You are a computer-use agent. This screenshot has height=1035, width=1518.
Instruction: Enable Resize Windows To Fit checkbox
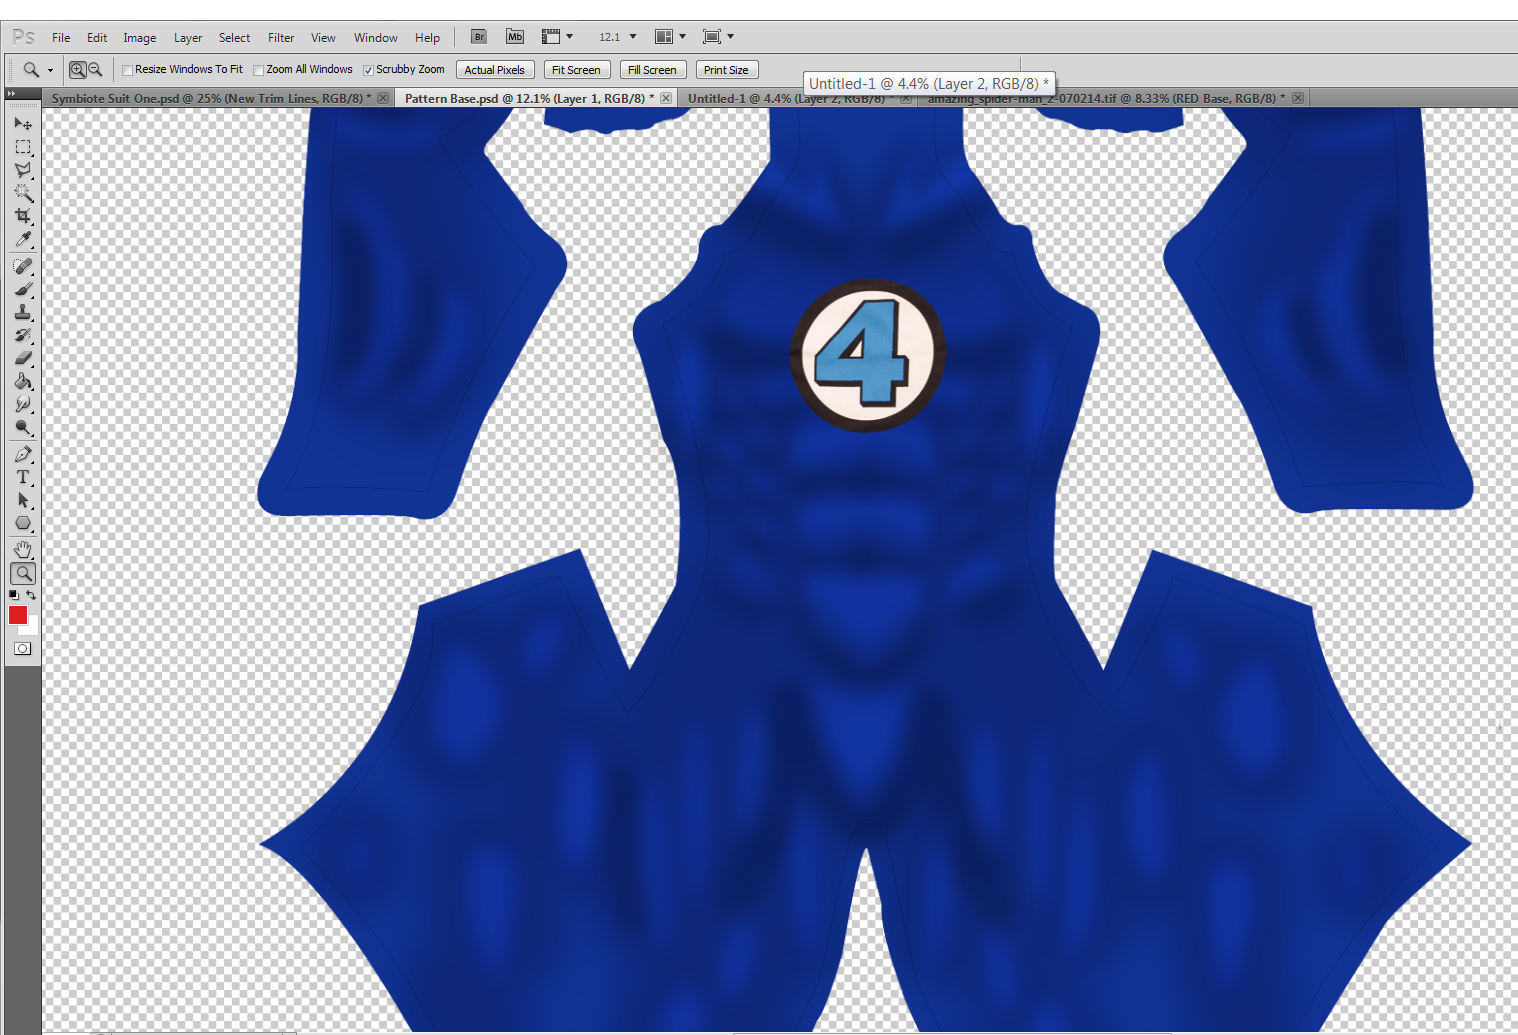pyautogui.click(x=127, y=70)
